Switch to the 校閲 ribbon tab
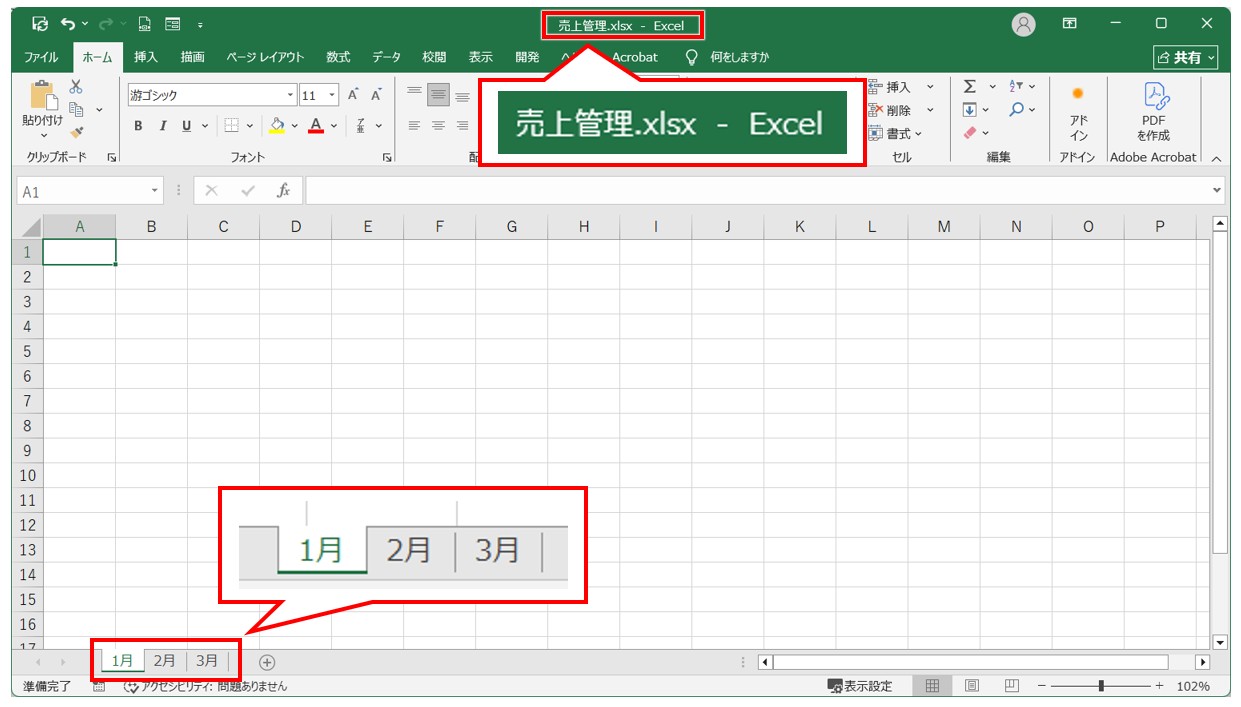The width and height of the screenshot is (1241, 707). pyautogui.click(x=434, y=57)
